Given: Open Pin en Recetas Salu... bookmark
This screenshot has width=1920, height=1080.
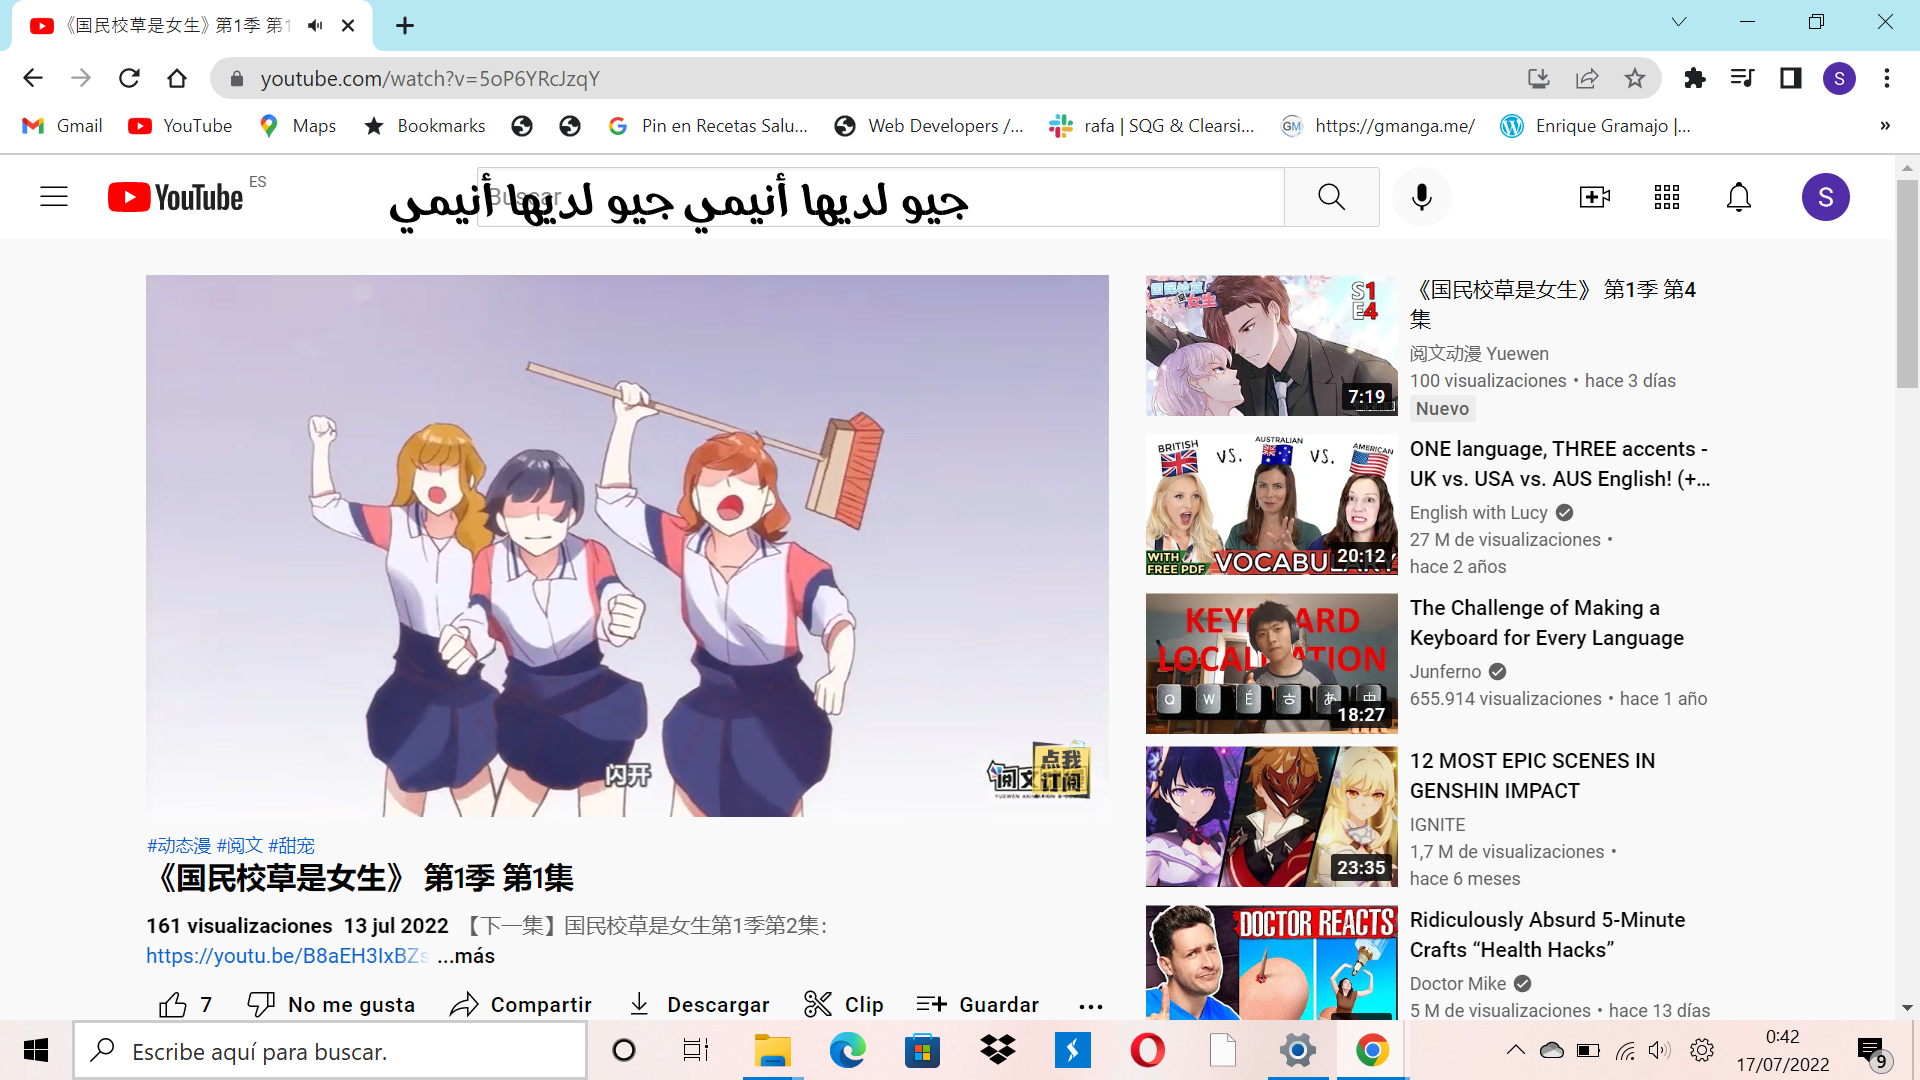Looking at the screenshot, I should pyautogui.click(x=707, y=126).
